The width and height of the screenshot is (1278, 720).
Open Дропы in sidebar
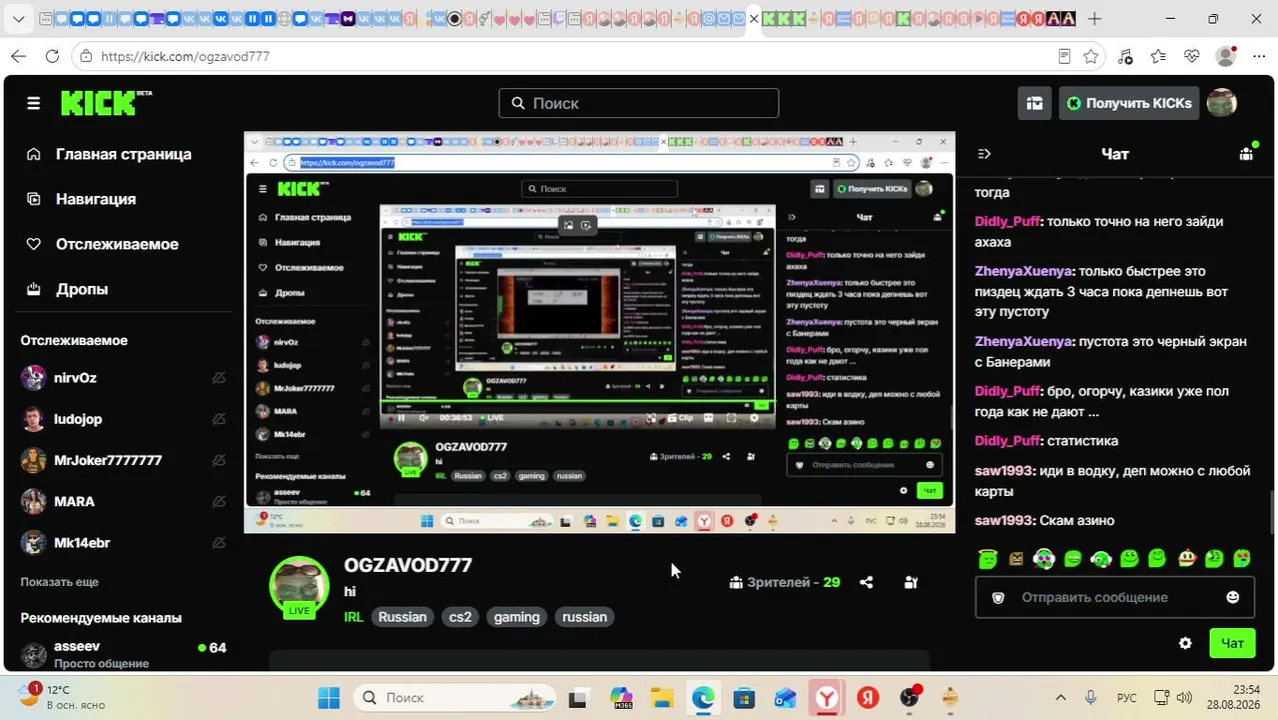[81, 289]
